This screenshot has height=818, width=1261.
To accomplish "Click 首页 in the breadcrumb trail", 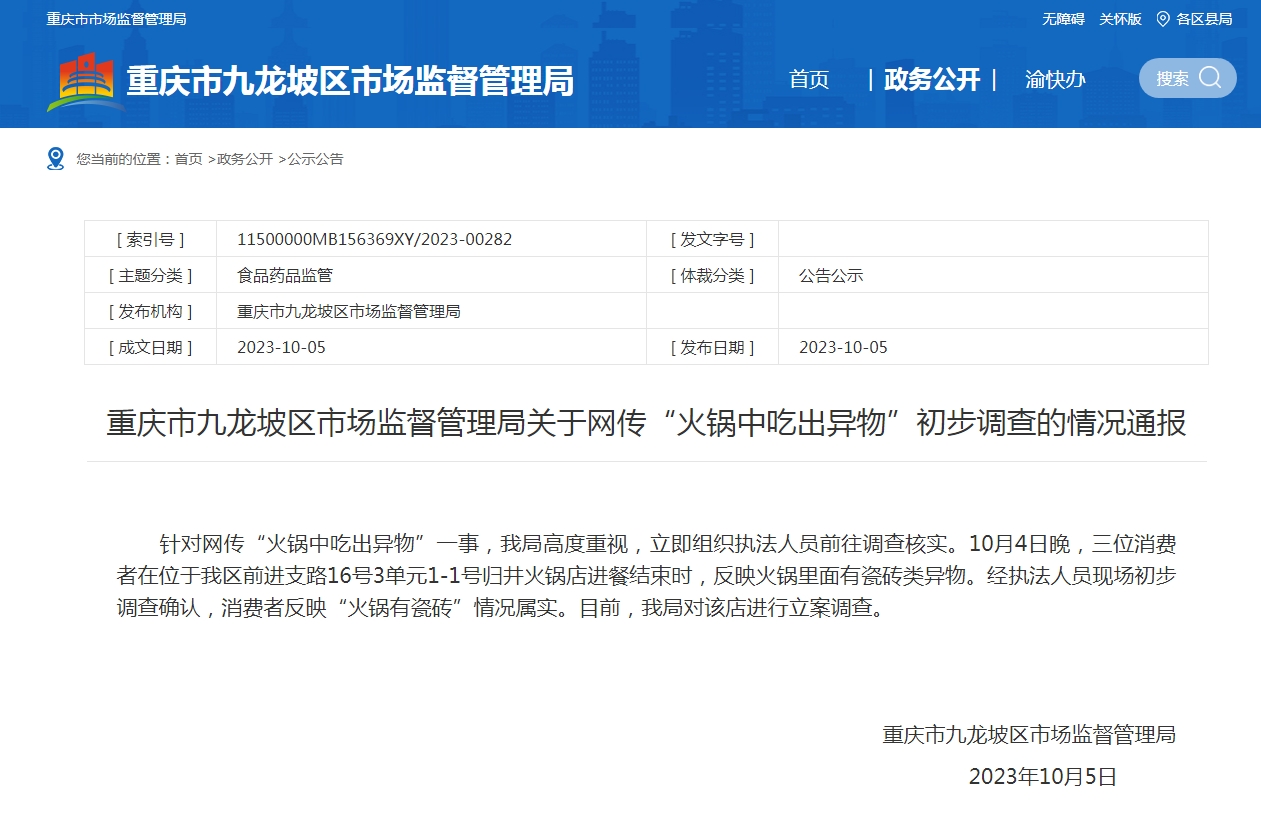I will coord(188,159).
